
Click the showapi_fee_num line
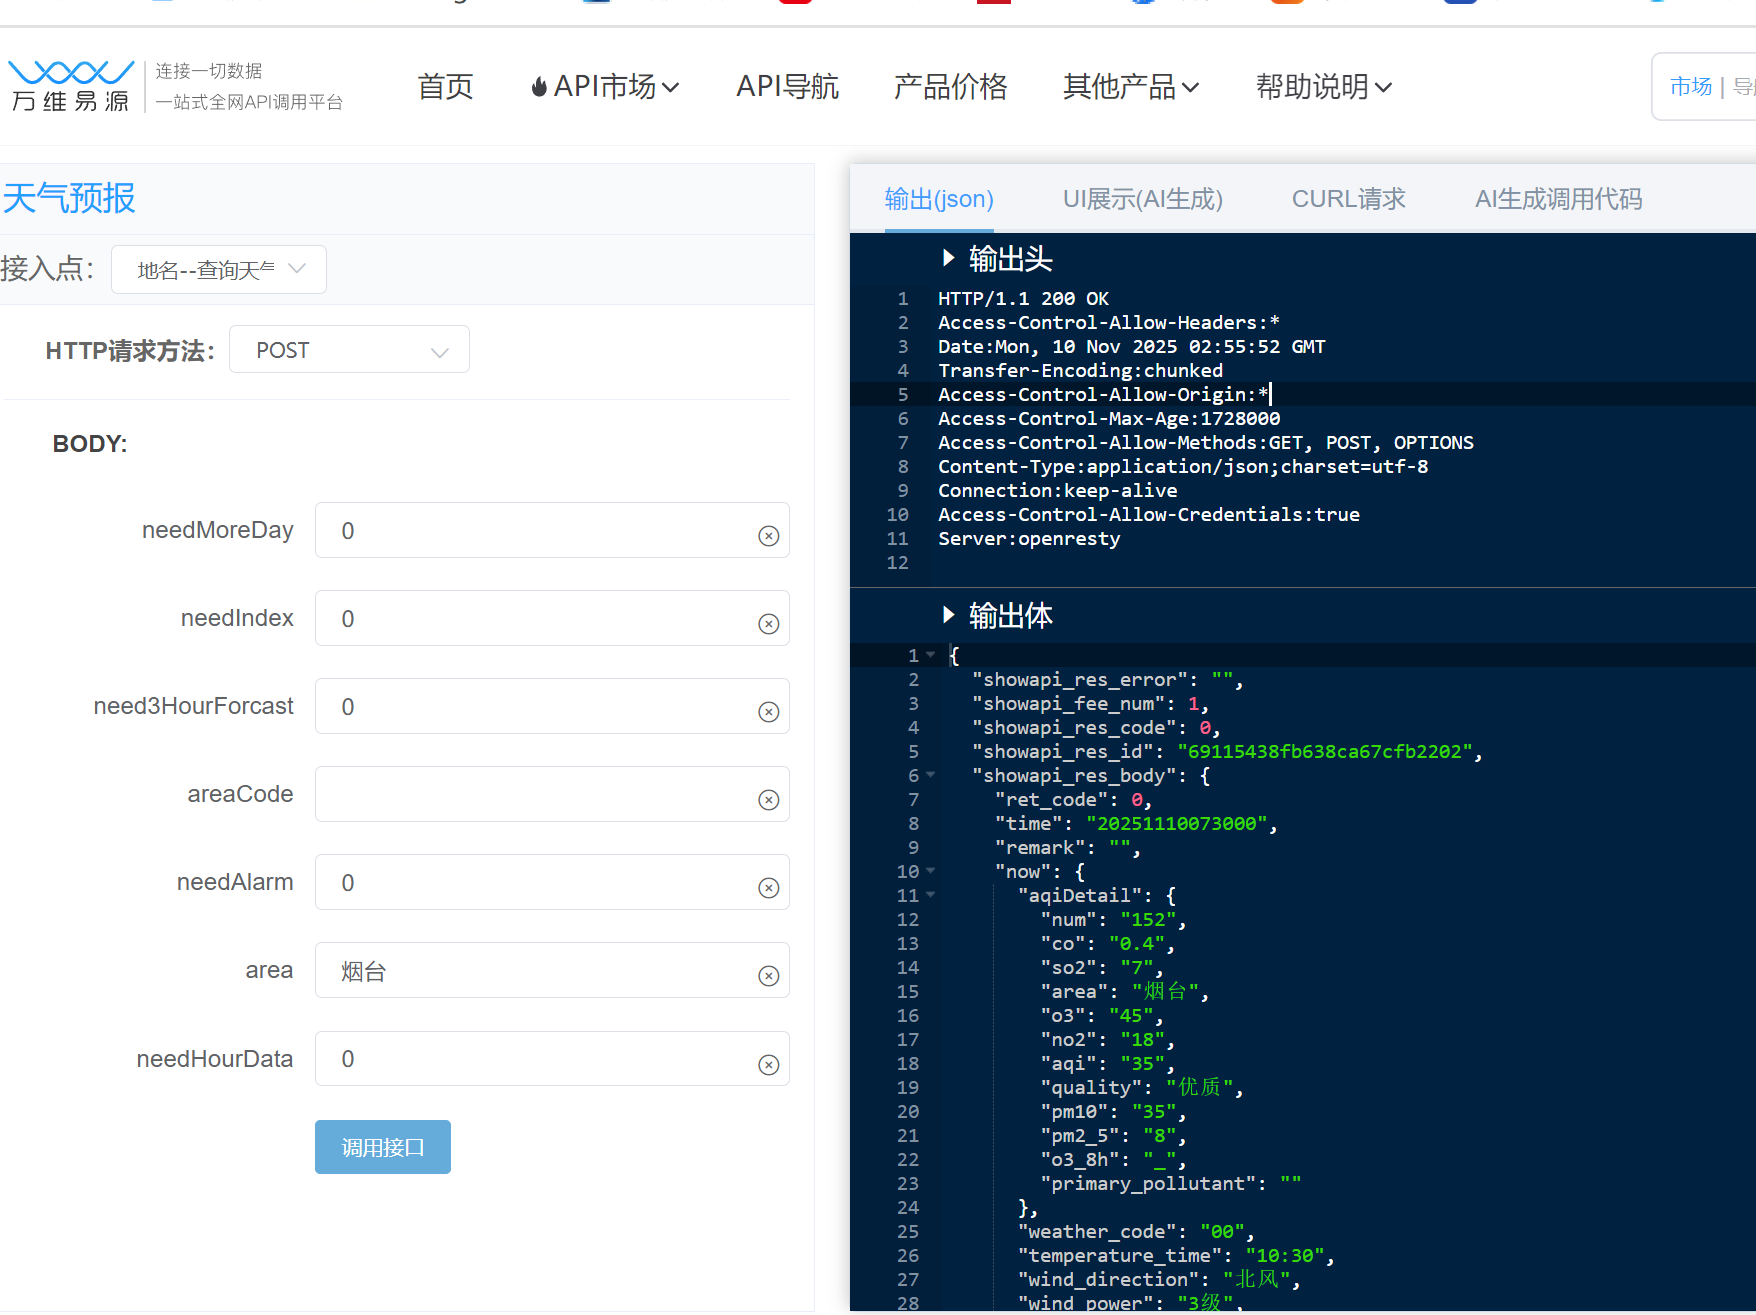click(1090, 703)
